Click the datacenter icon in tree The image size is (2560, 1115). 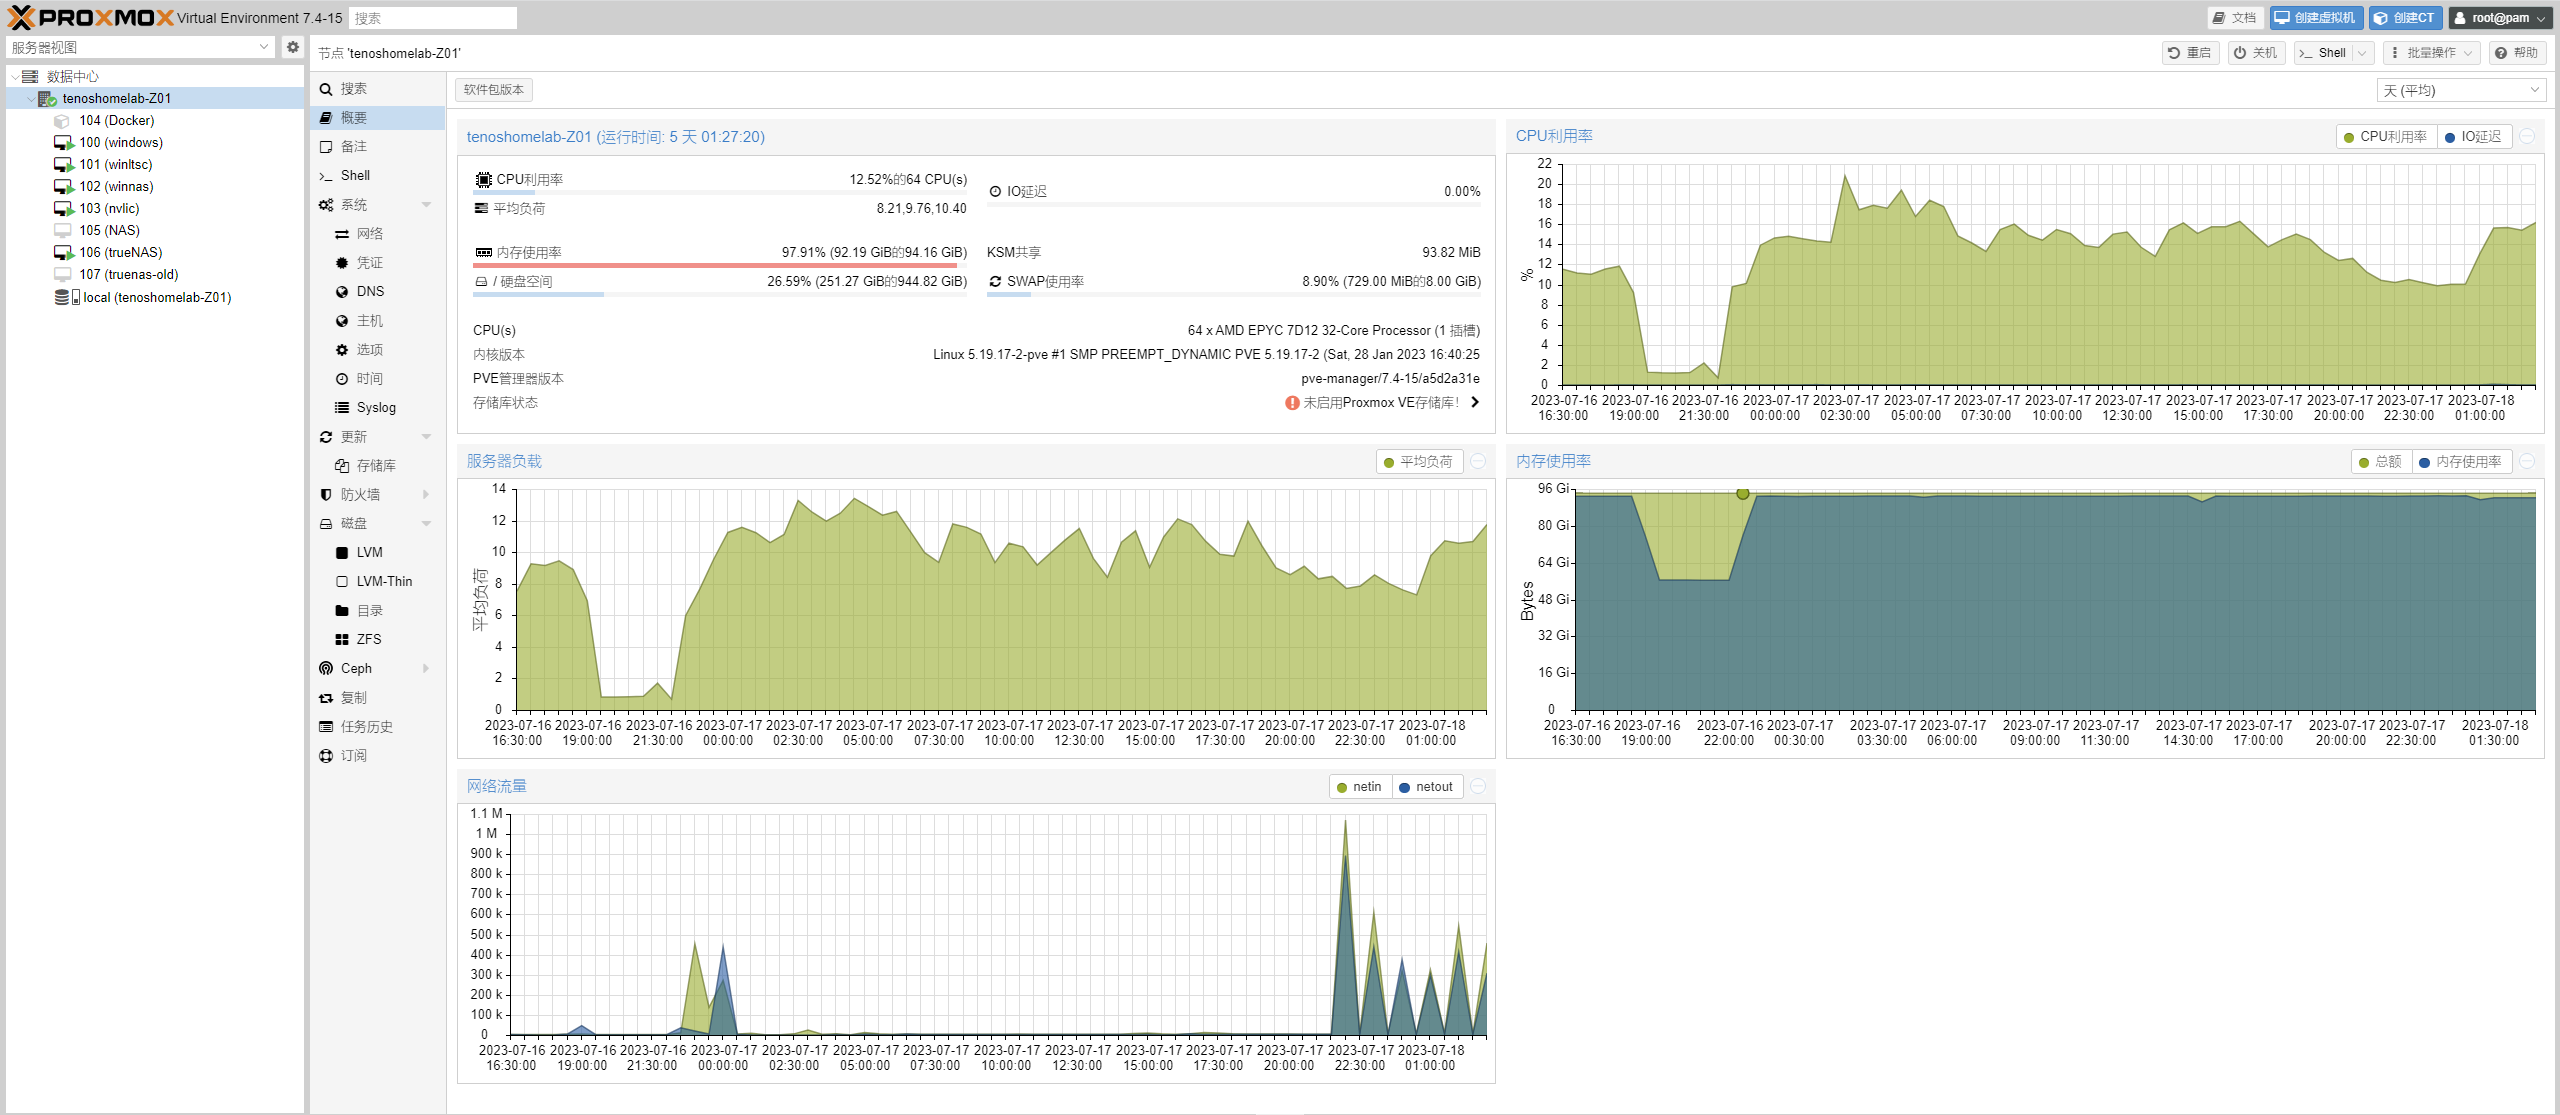pos(30,76)
